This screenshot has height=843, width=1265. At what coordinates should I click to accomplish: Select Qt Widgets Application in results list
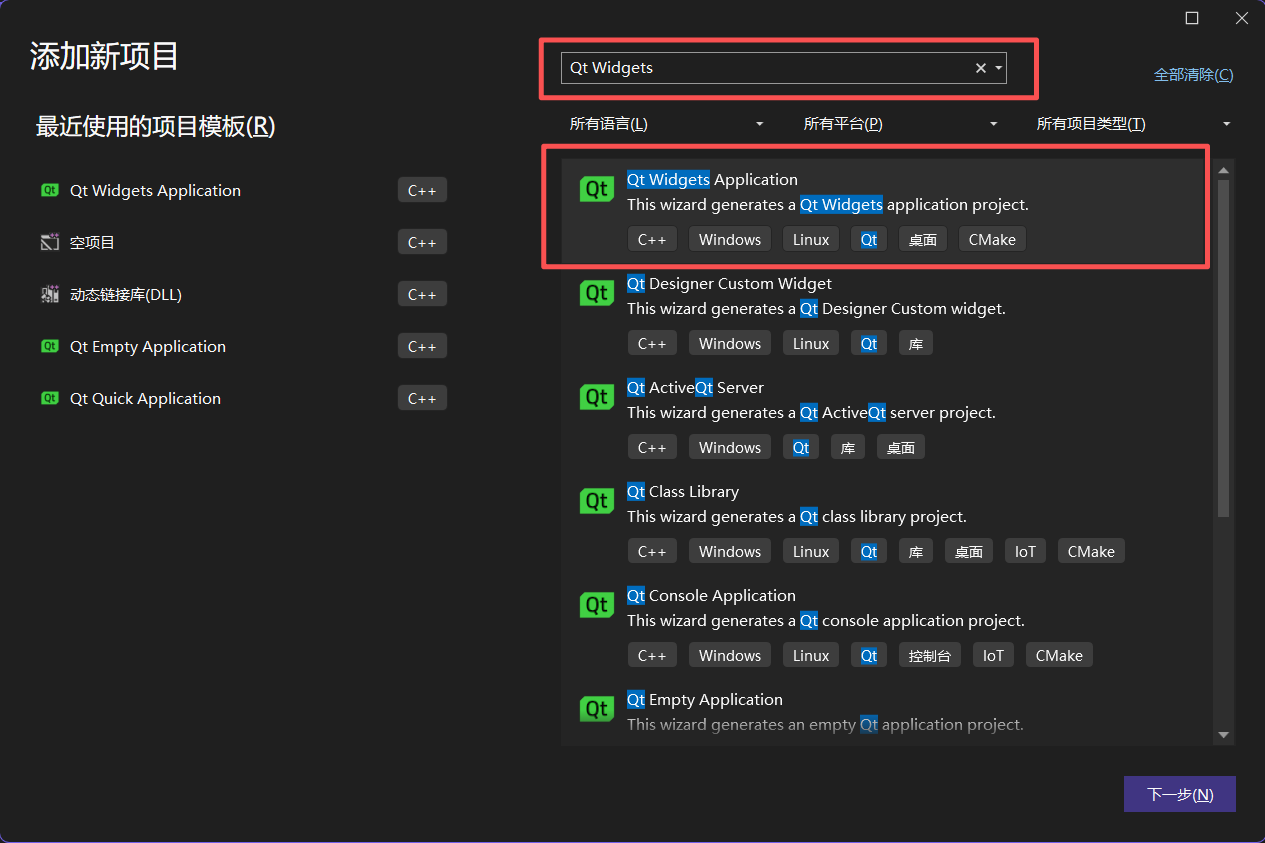[885, 211]
